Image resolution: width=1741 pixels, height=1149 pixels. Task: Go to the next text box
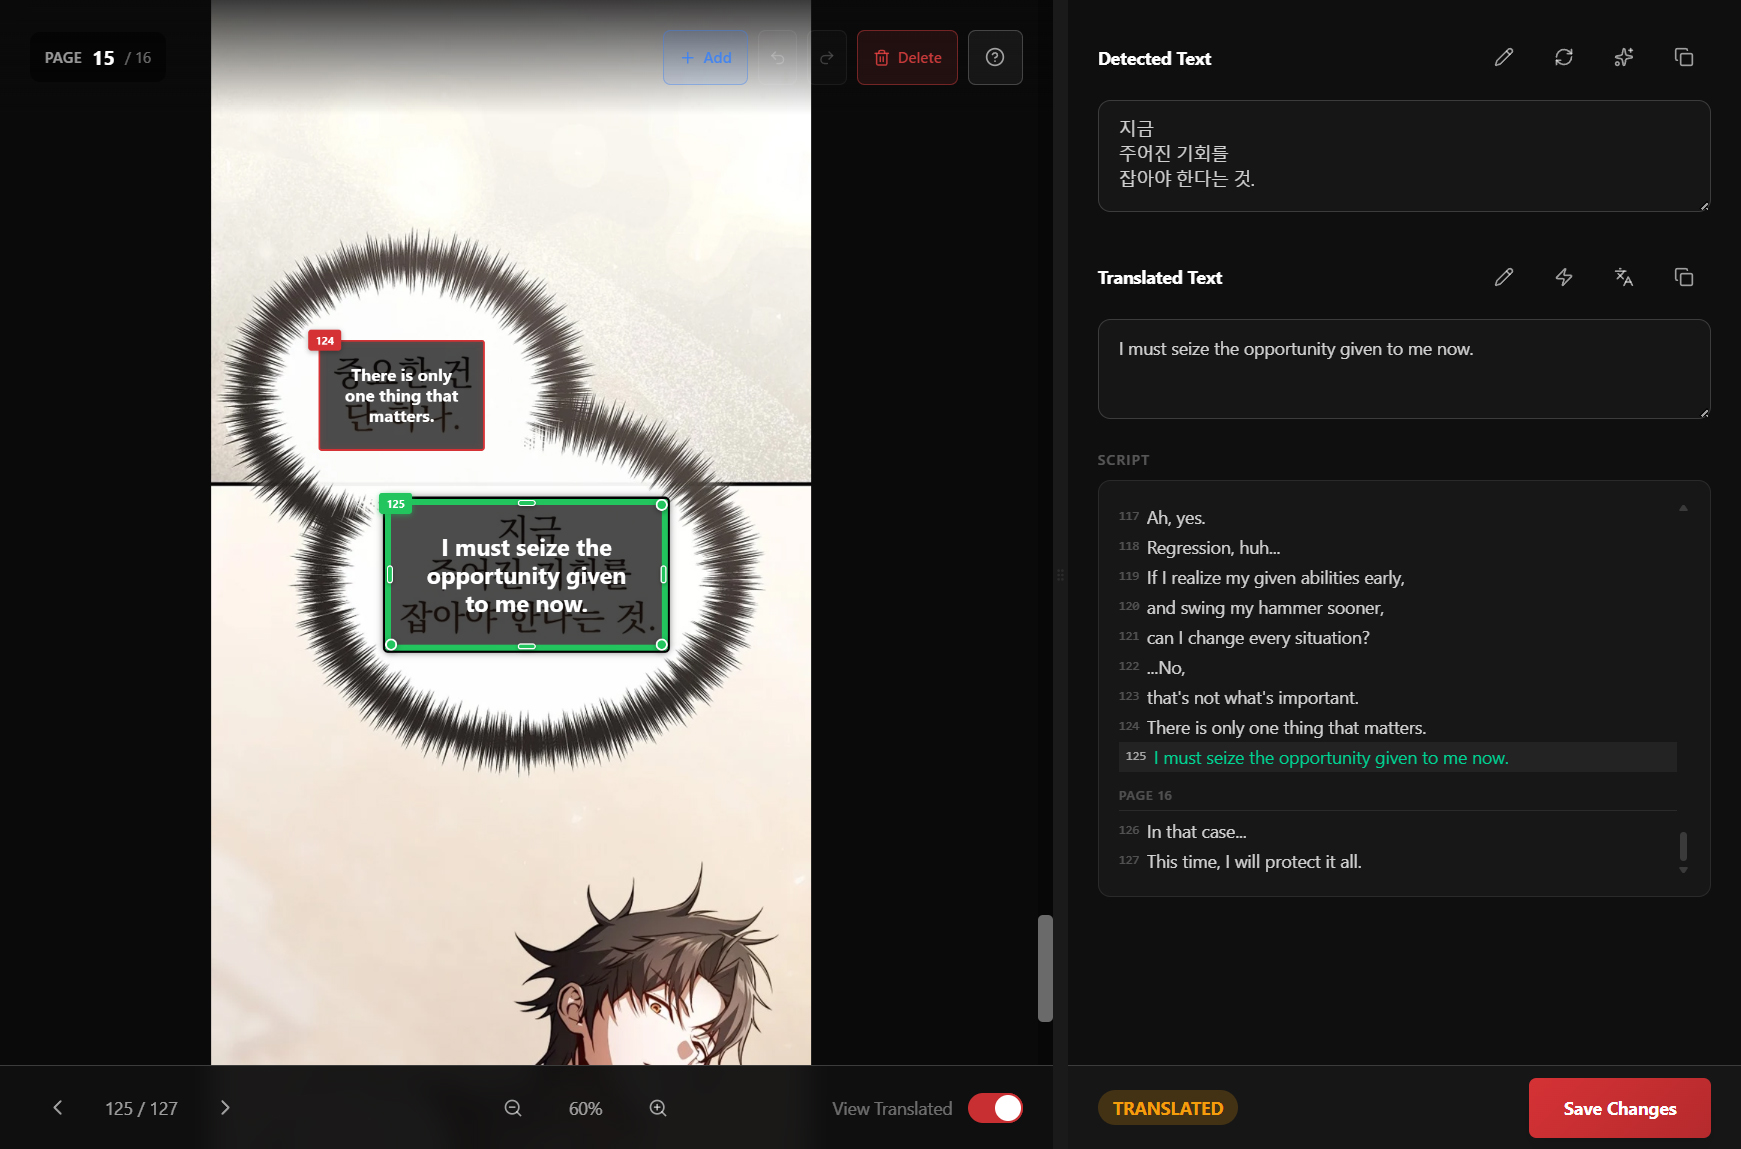pyautogui.click(x=225, y=1108)
